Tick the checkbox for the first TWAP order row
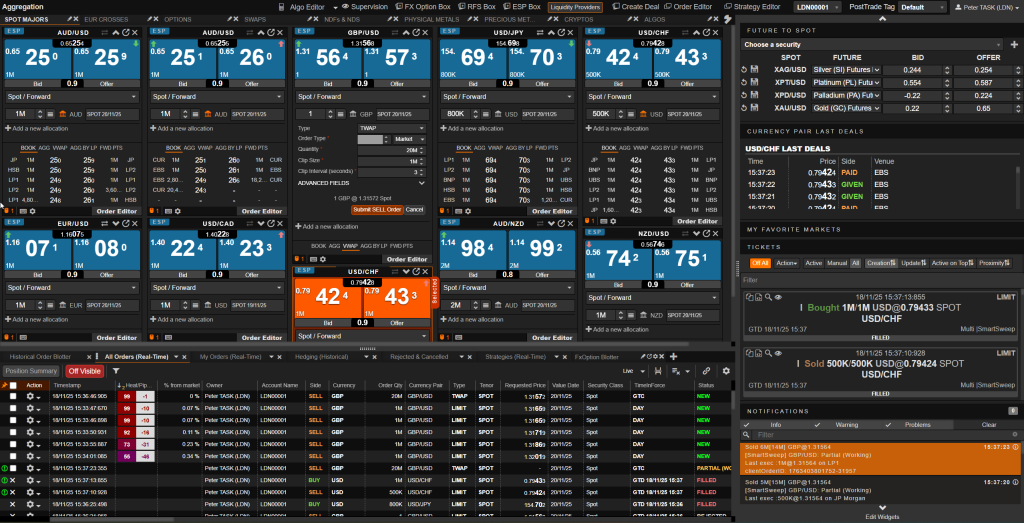Screen dimensions: 1024x523 13,396
